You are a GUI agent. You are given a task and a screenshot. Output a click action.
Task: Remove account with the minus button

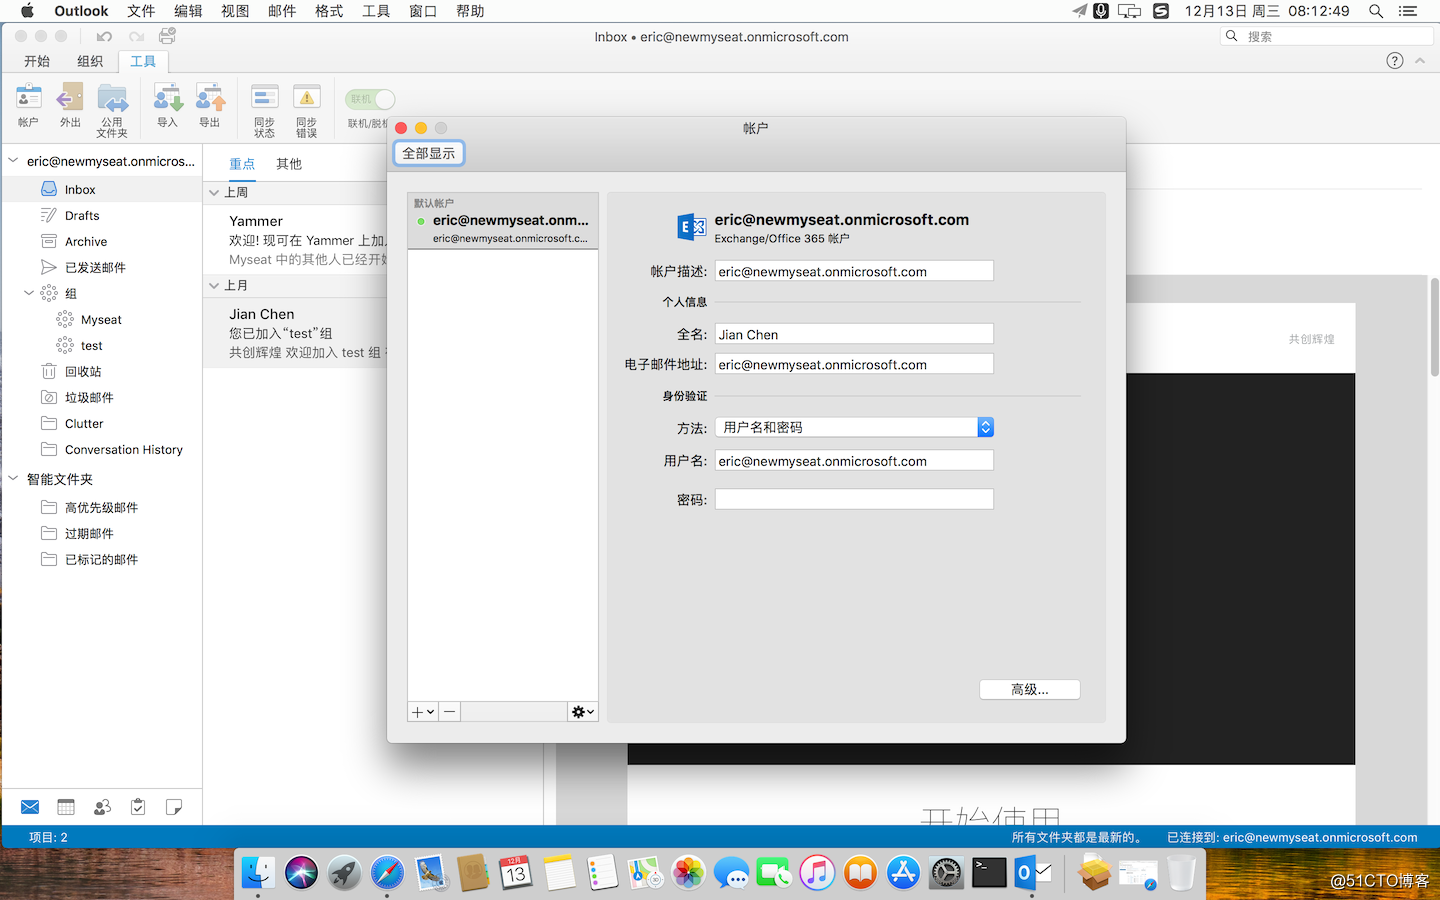click(450, 712)
